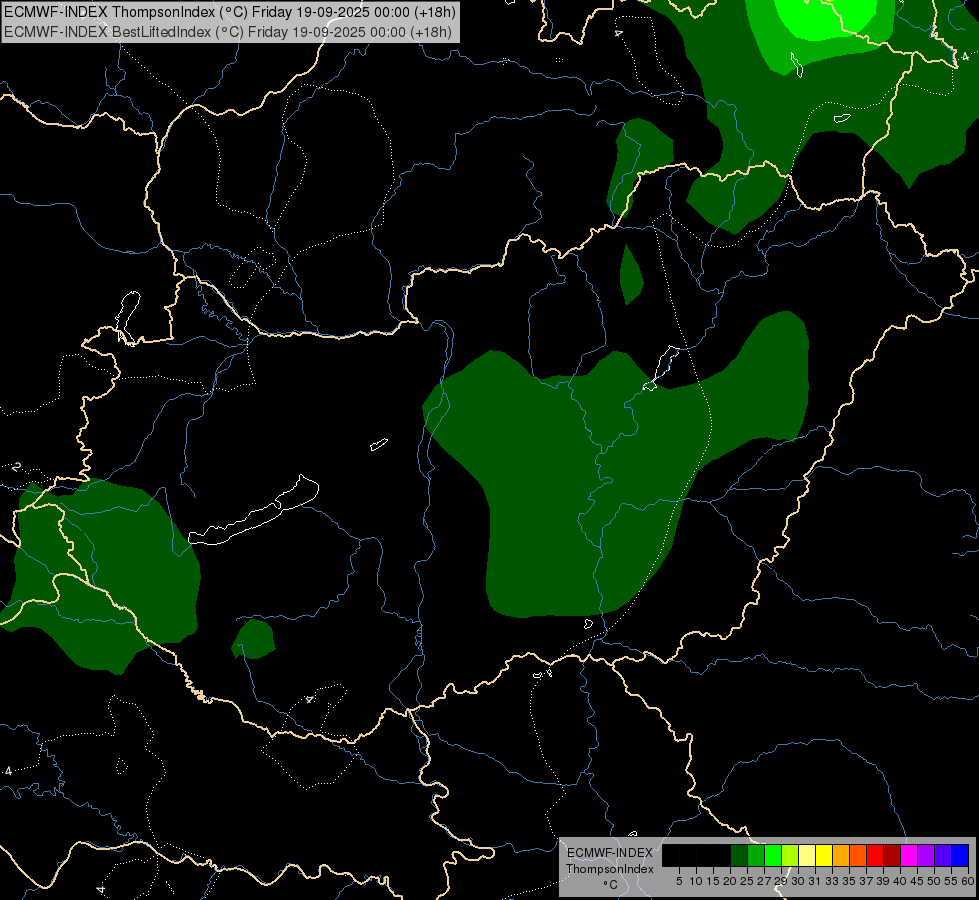Click the 'ThompsonIndex' label in the legend

(609, 869)
